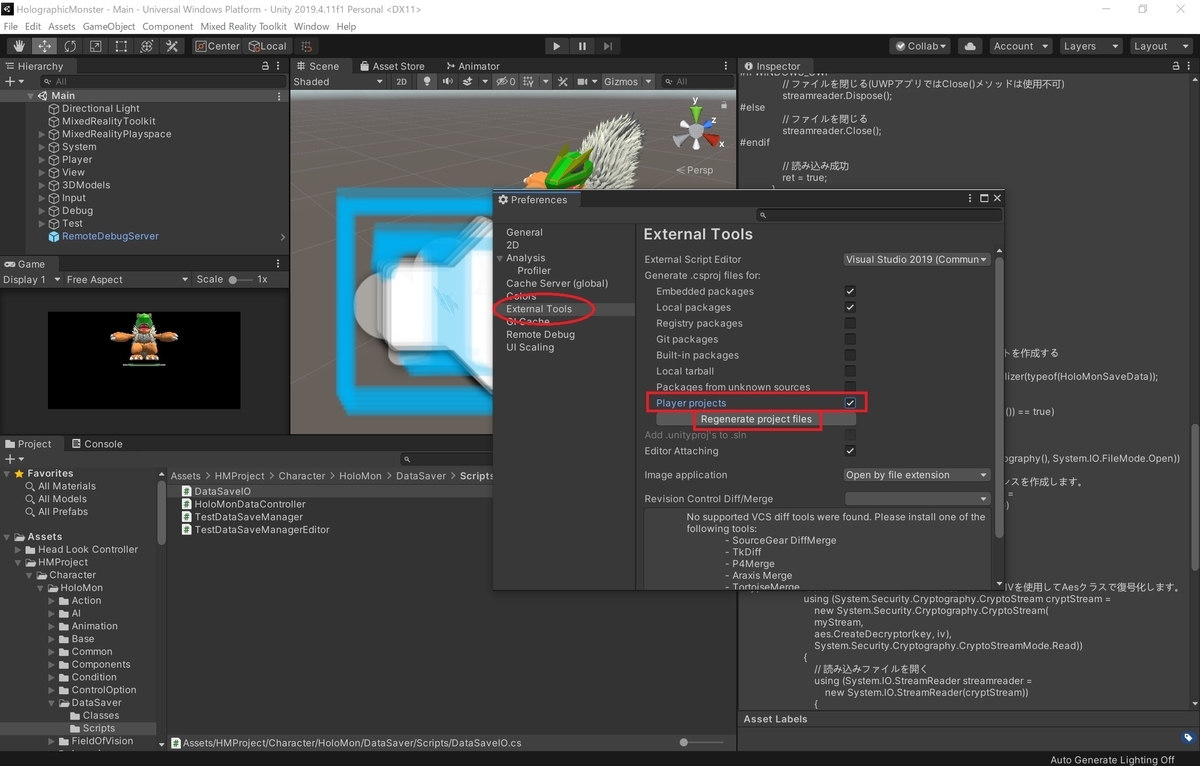The width and height of the screenshot is (1200, 766).
Task: Switch to the Console tab
Action: click(96, 444)
